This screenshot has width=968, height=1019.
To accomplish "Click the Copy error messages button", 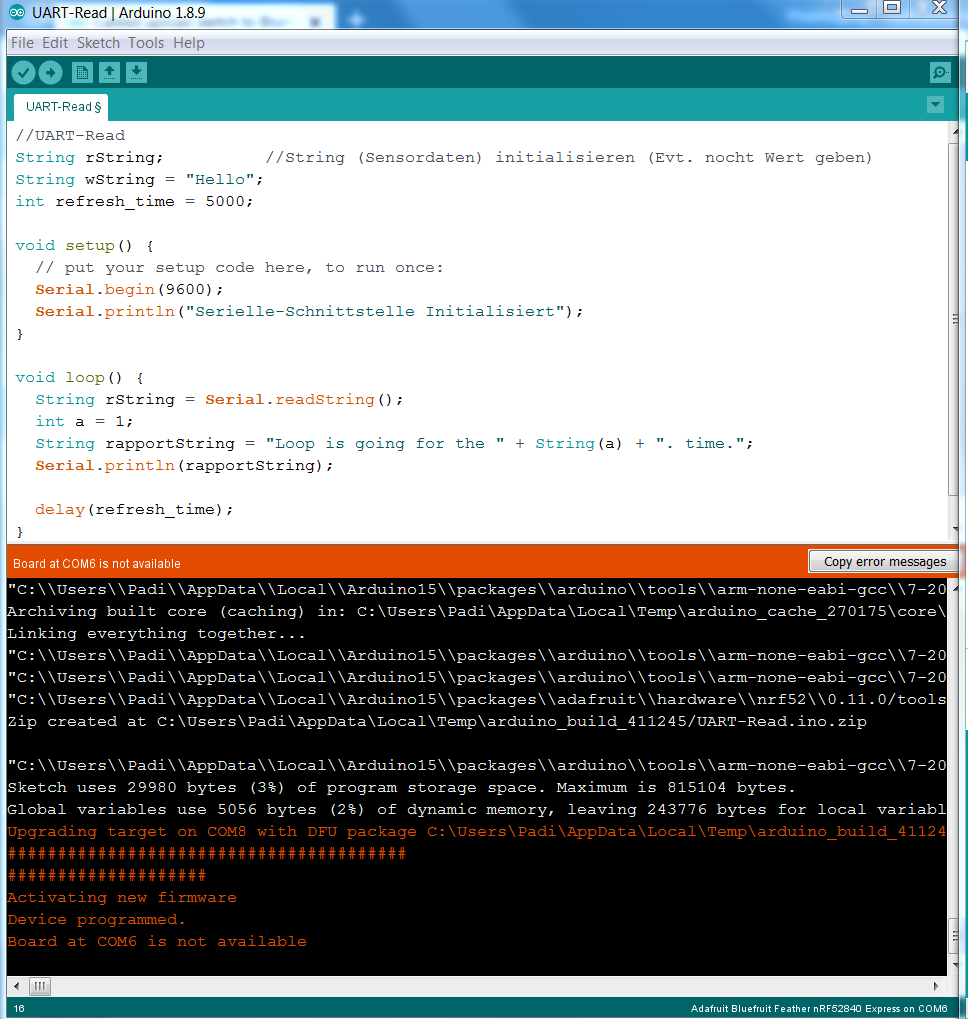I will 883,561.
